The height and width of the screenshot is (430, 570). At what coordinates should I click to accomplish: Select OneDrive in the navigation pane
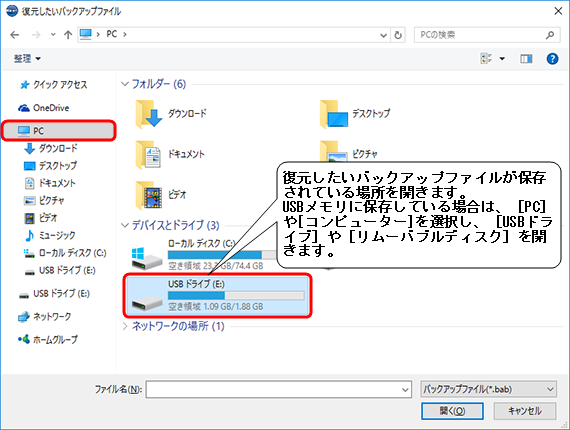pos(44,108)
